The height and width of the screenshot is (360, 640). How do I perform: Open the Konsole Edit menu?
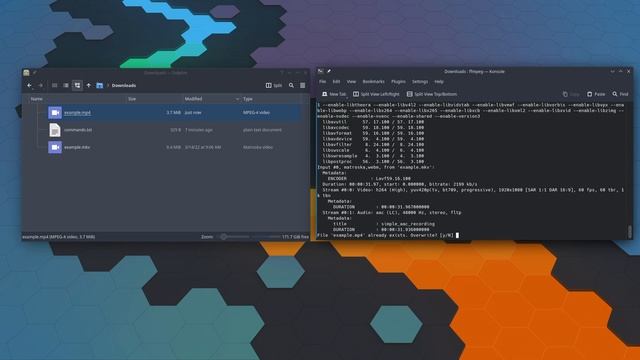(x=336, y=82)
